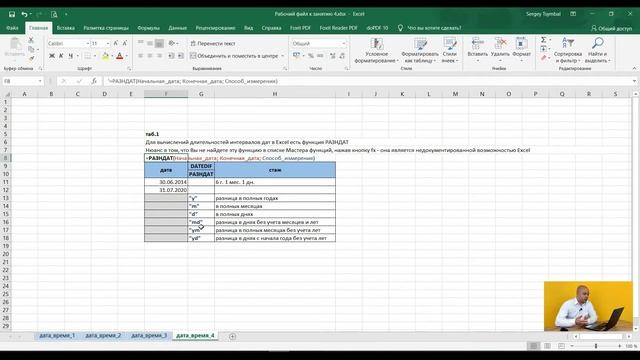Add a new sheet with the plus button
Image resolution: width=640 pixels, height=360 pixels.
(x=232, y=336)
